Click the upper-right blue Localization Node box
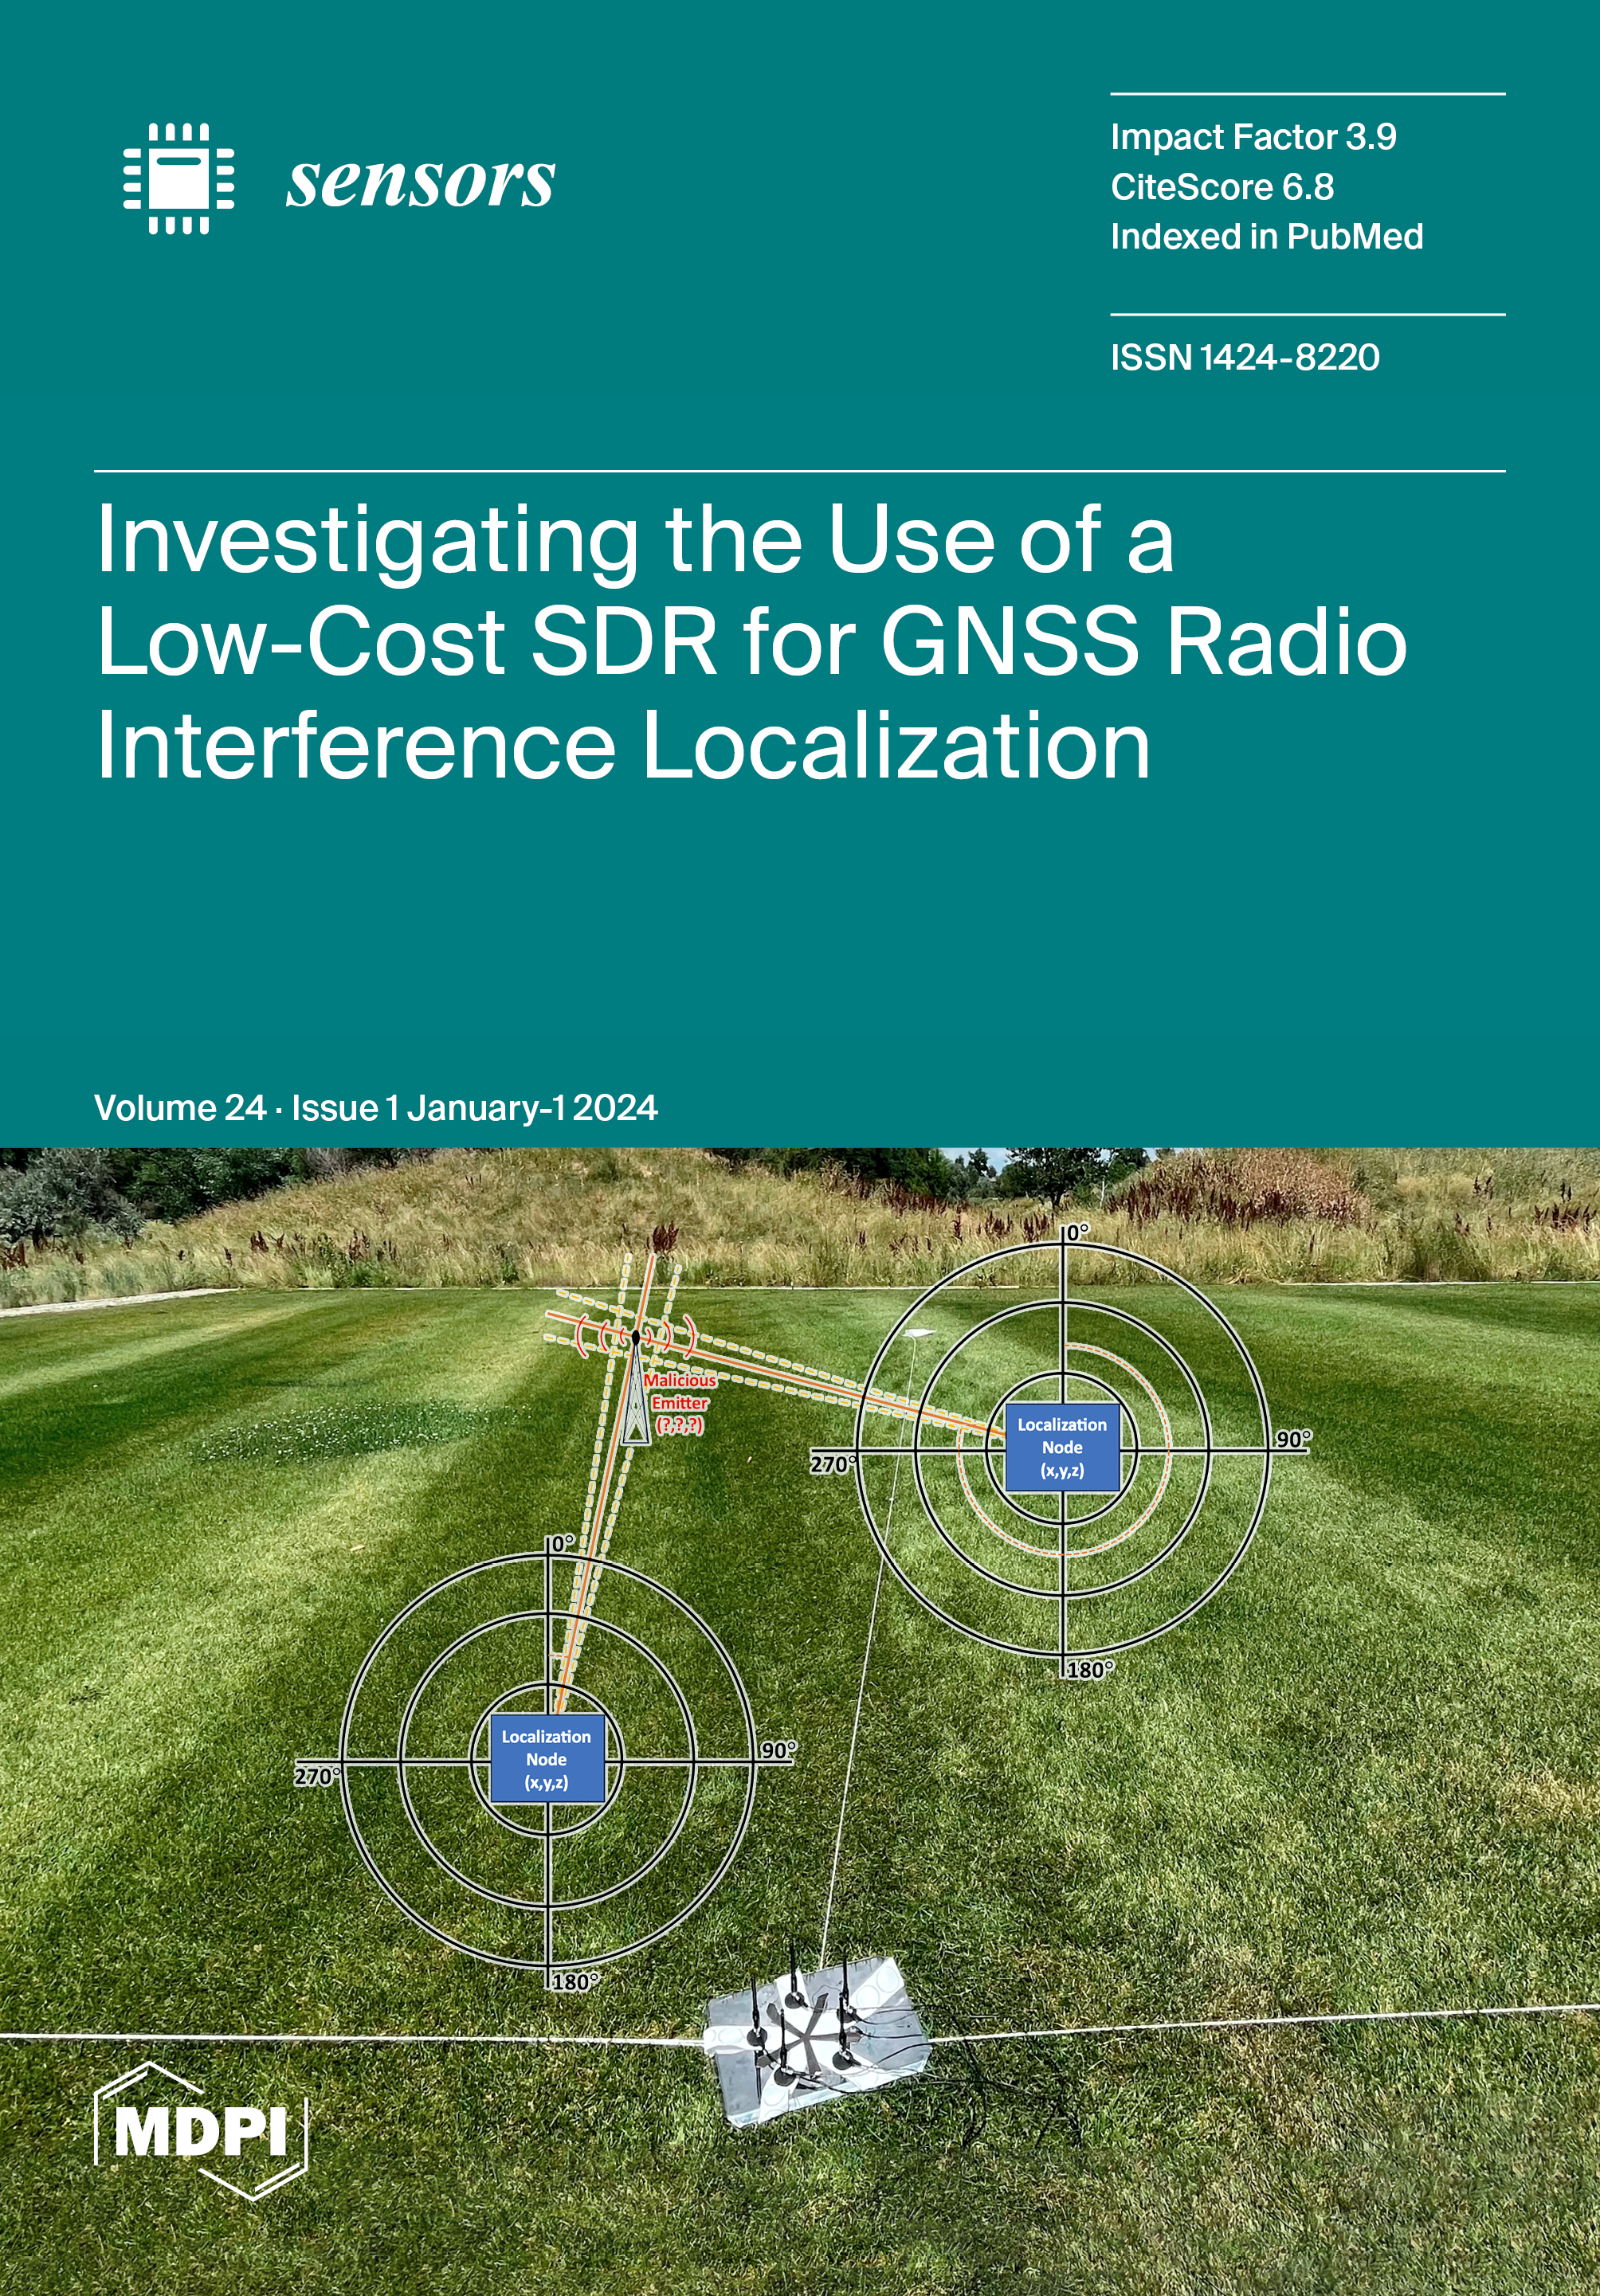 pos(1062,1447)
